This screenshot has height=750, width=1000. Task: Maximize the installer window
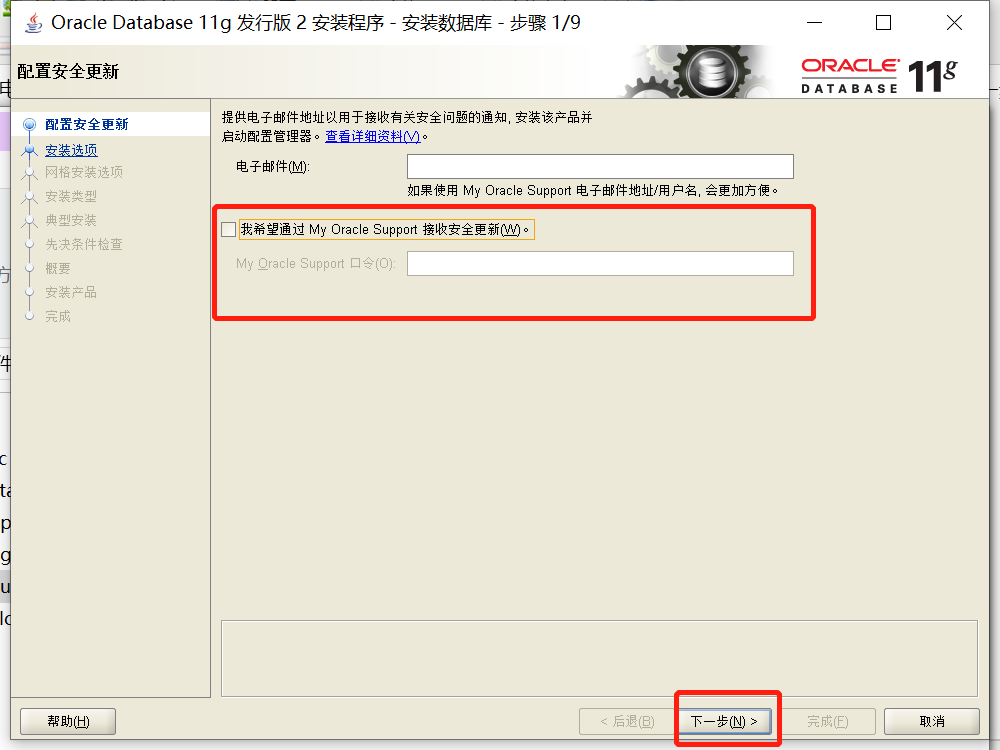click(883, 22)
